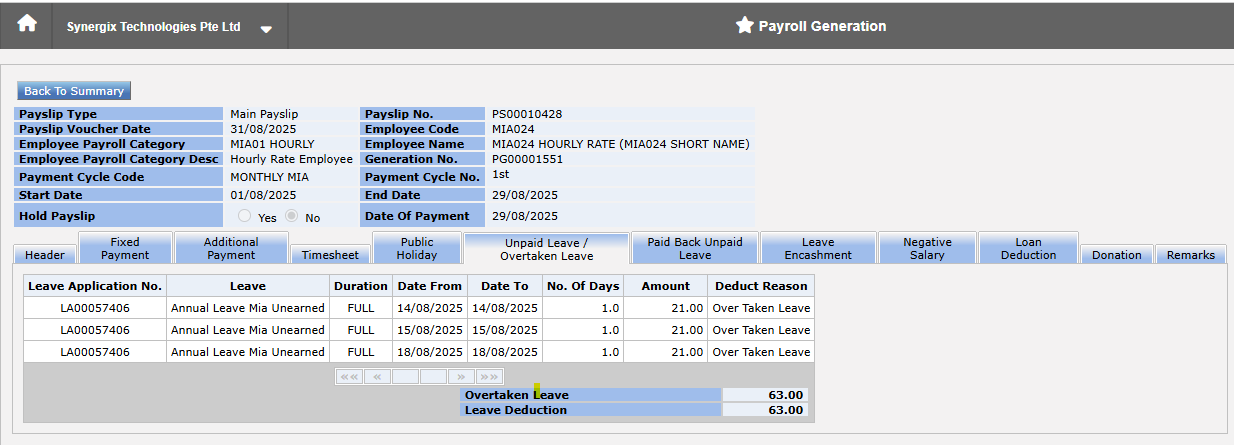Select No for Hold Payslip
This screenshot has height=445, width=1234.
tap(292, 216)
